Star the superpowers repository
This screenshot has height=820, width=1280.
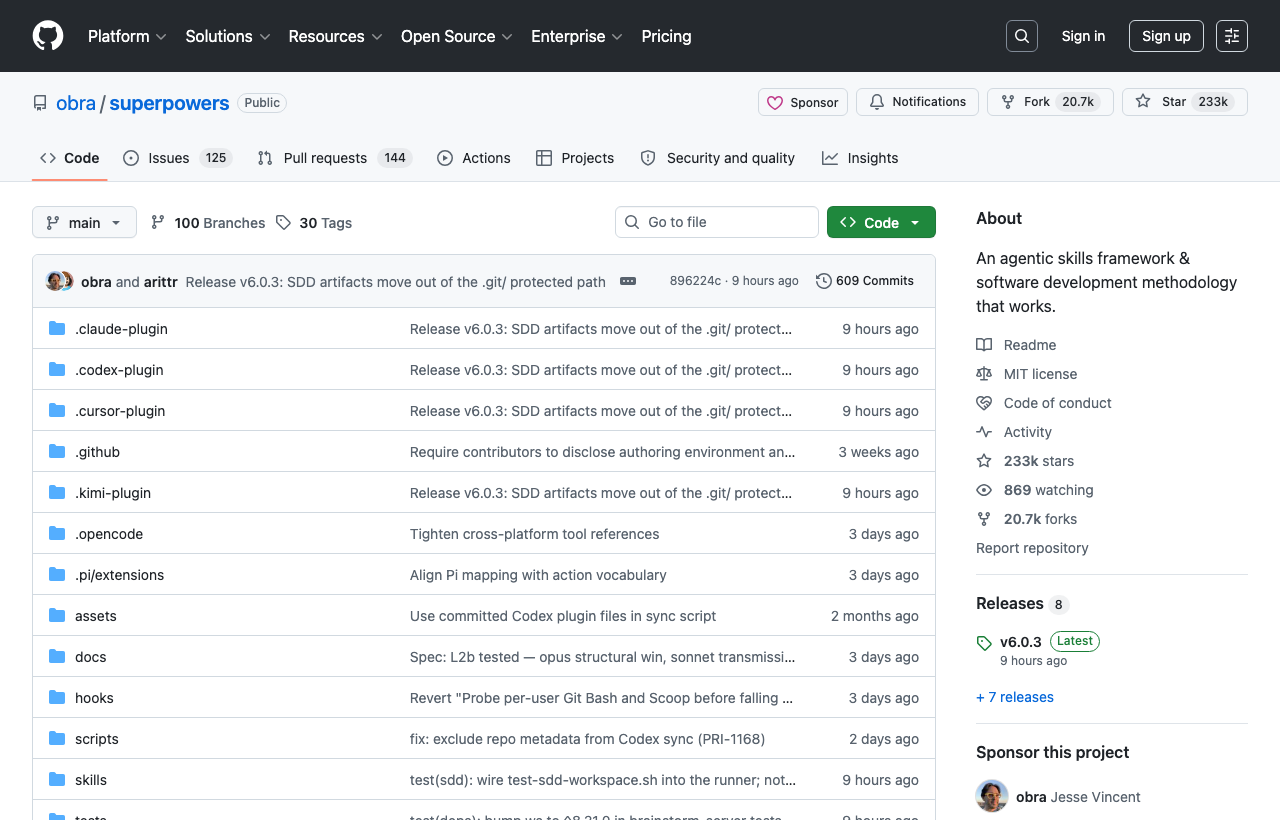pos(1185,102)
